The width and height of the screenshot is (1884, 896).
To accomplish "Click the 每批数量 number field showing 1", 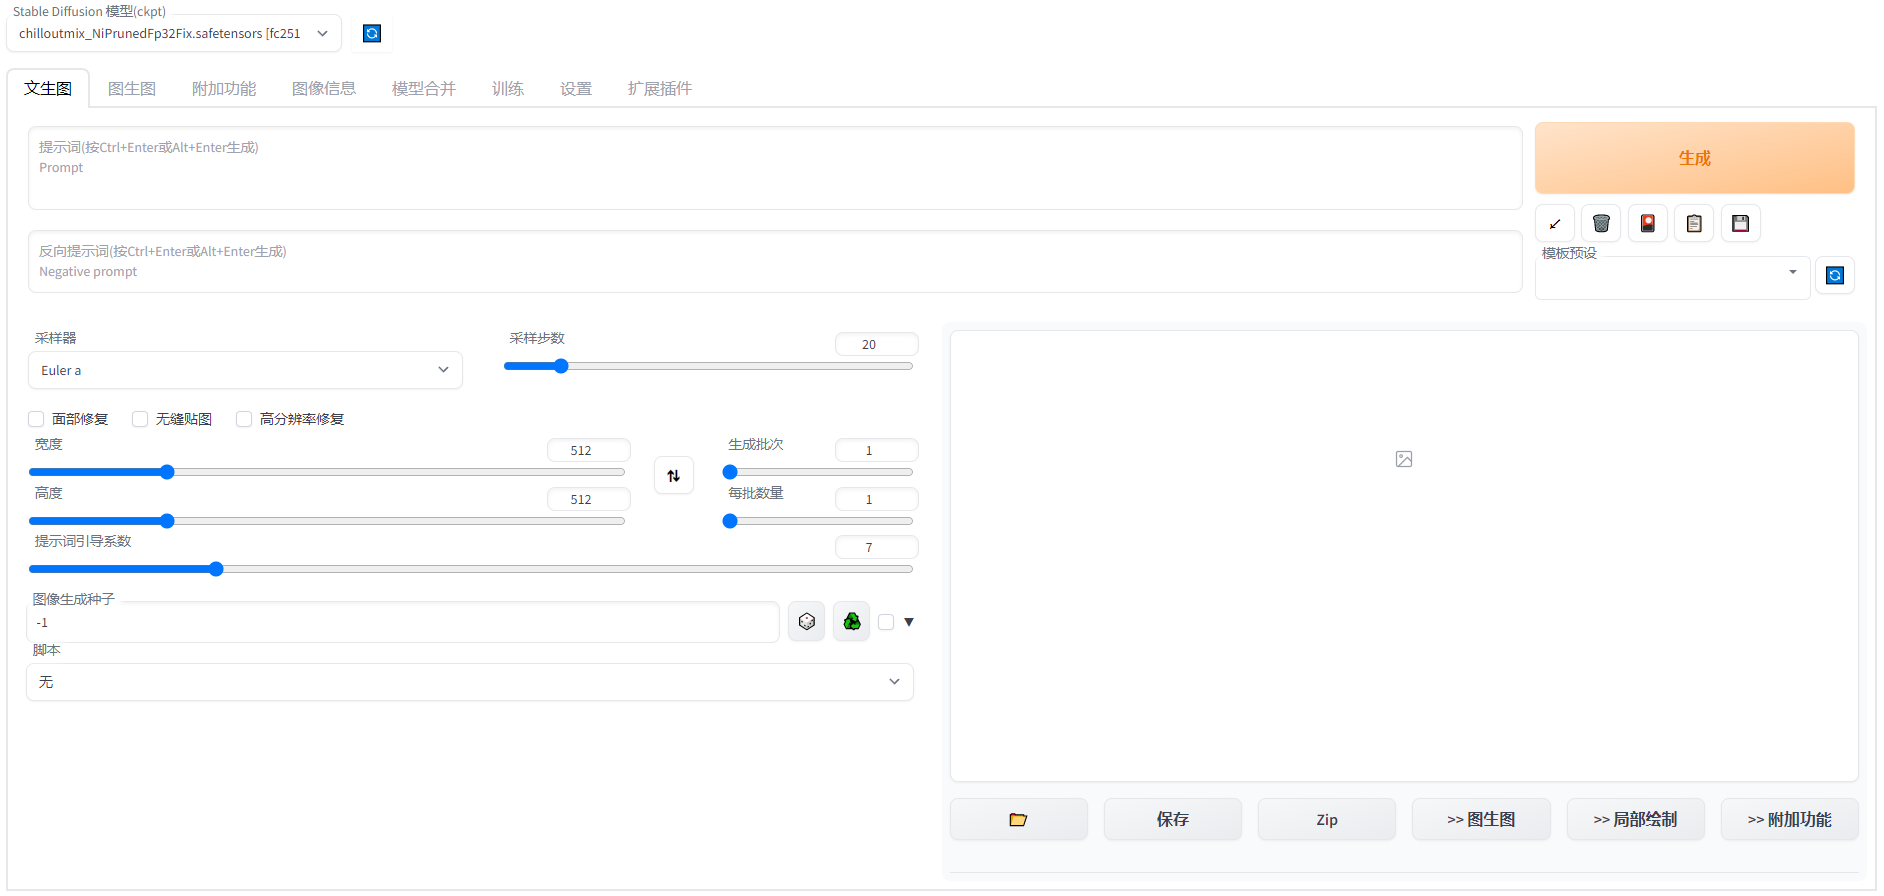I will [x=877, y=499].
